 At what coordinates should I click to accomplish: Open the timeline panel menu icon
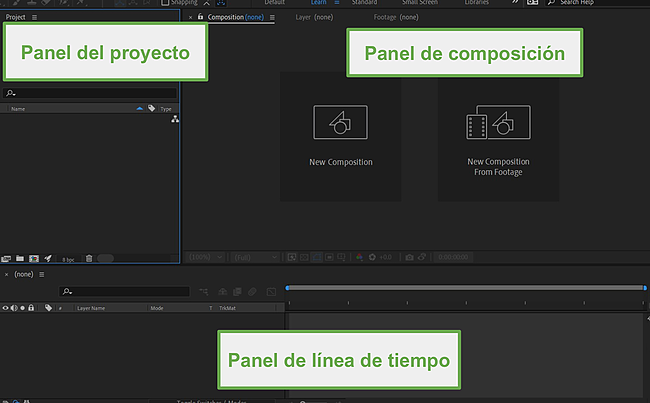tap(41, 274)
